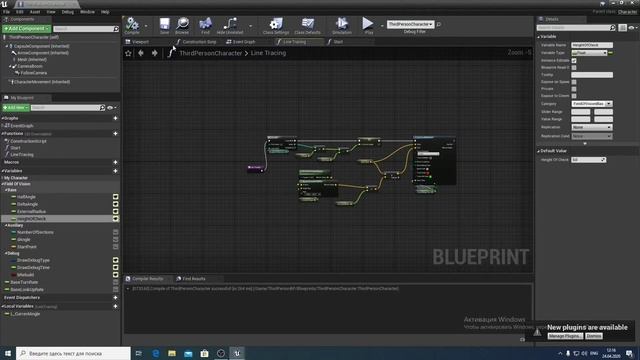Add new Event Dispatcher with plus icon
Viewport: 640px width, 360px height.
115,298
